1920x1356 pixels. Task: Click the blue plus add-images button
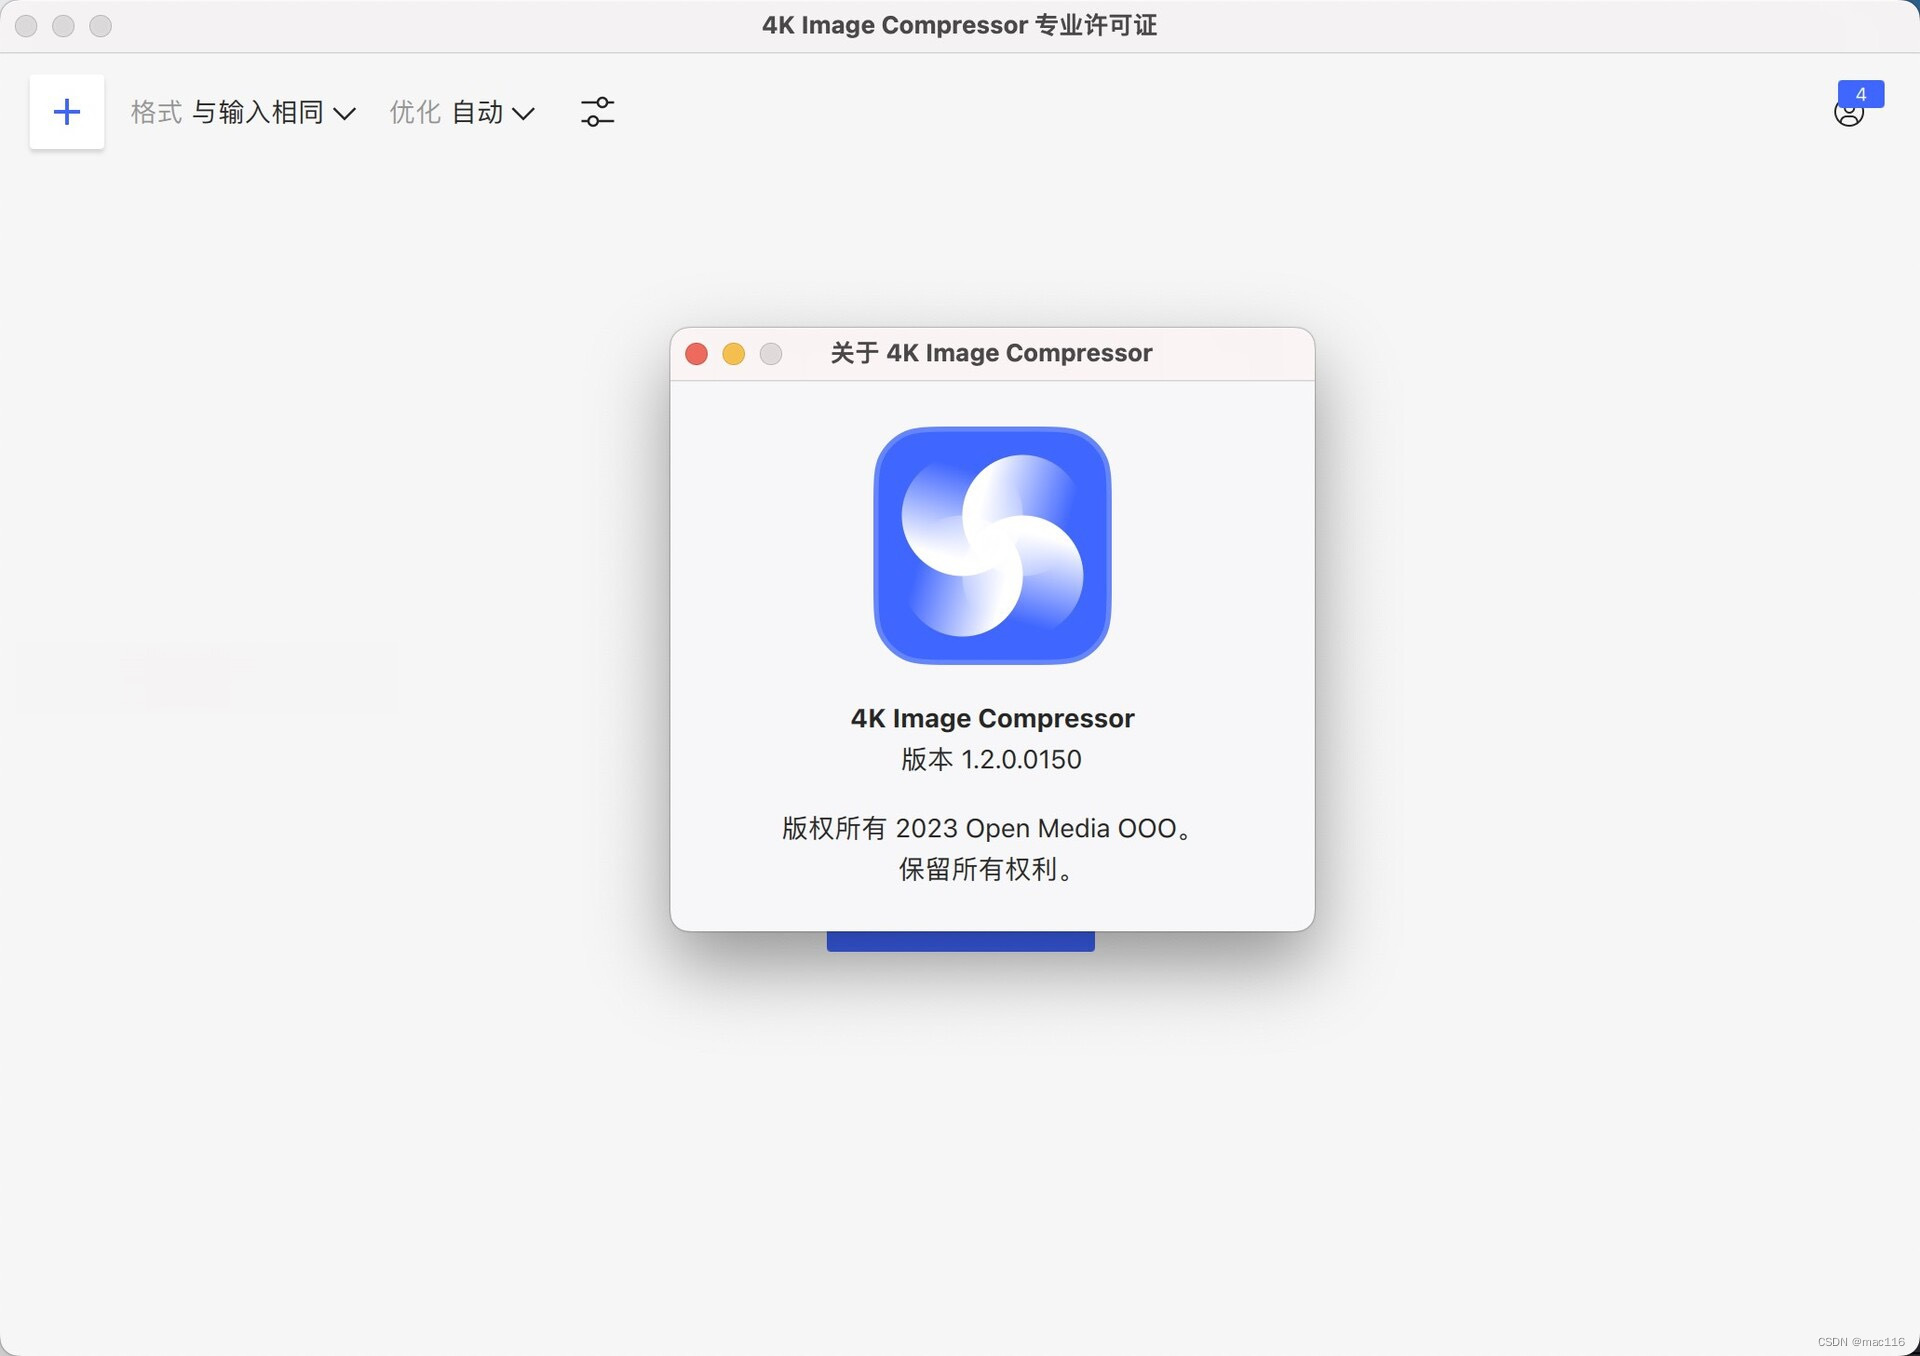pos(67,112)
